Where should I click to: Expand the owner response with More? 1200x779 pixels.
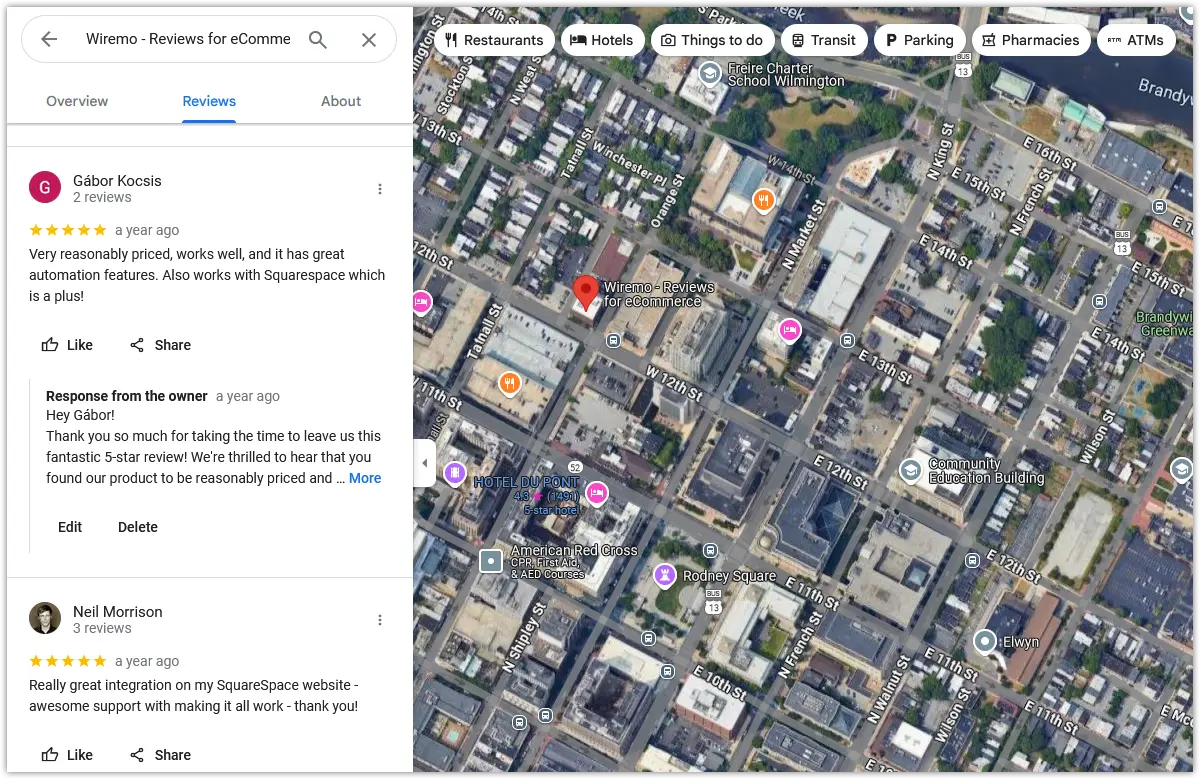(x=364, y=478)
